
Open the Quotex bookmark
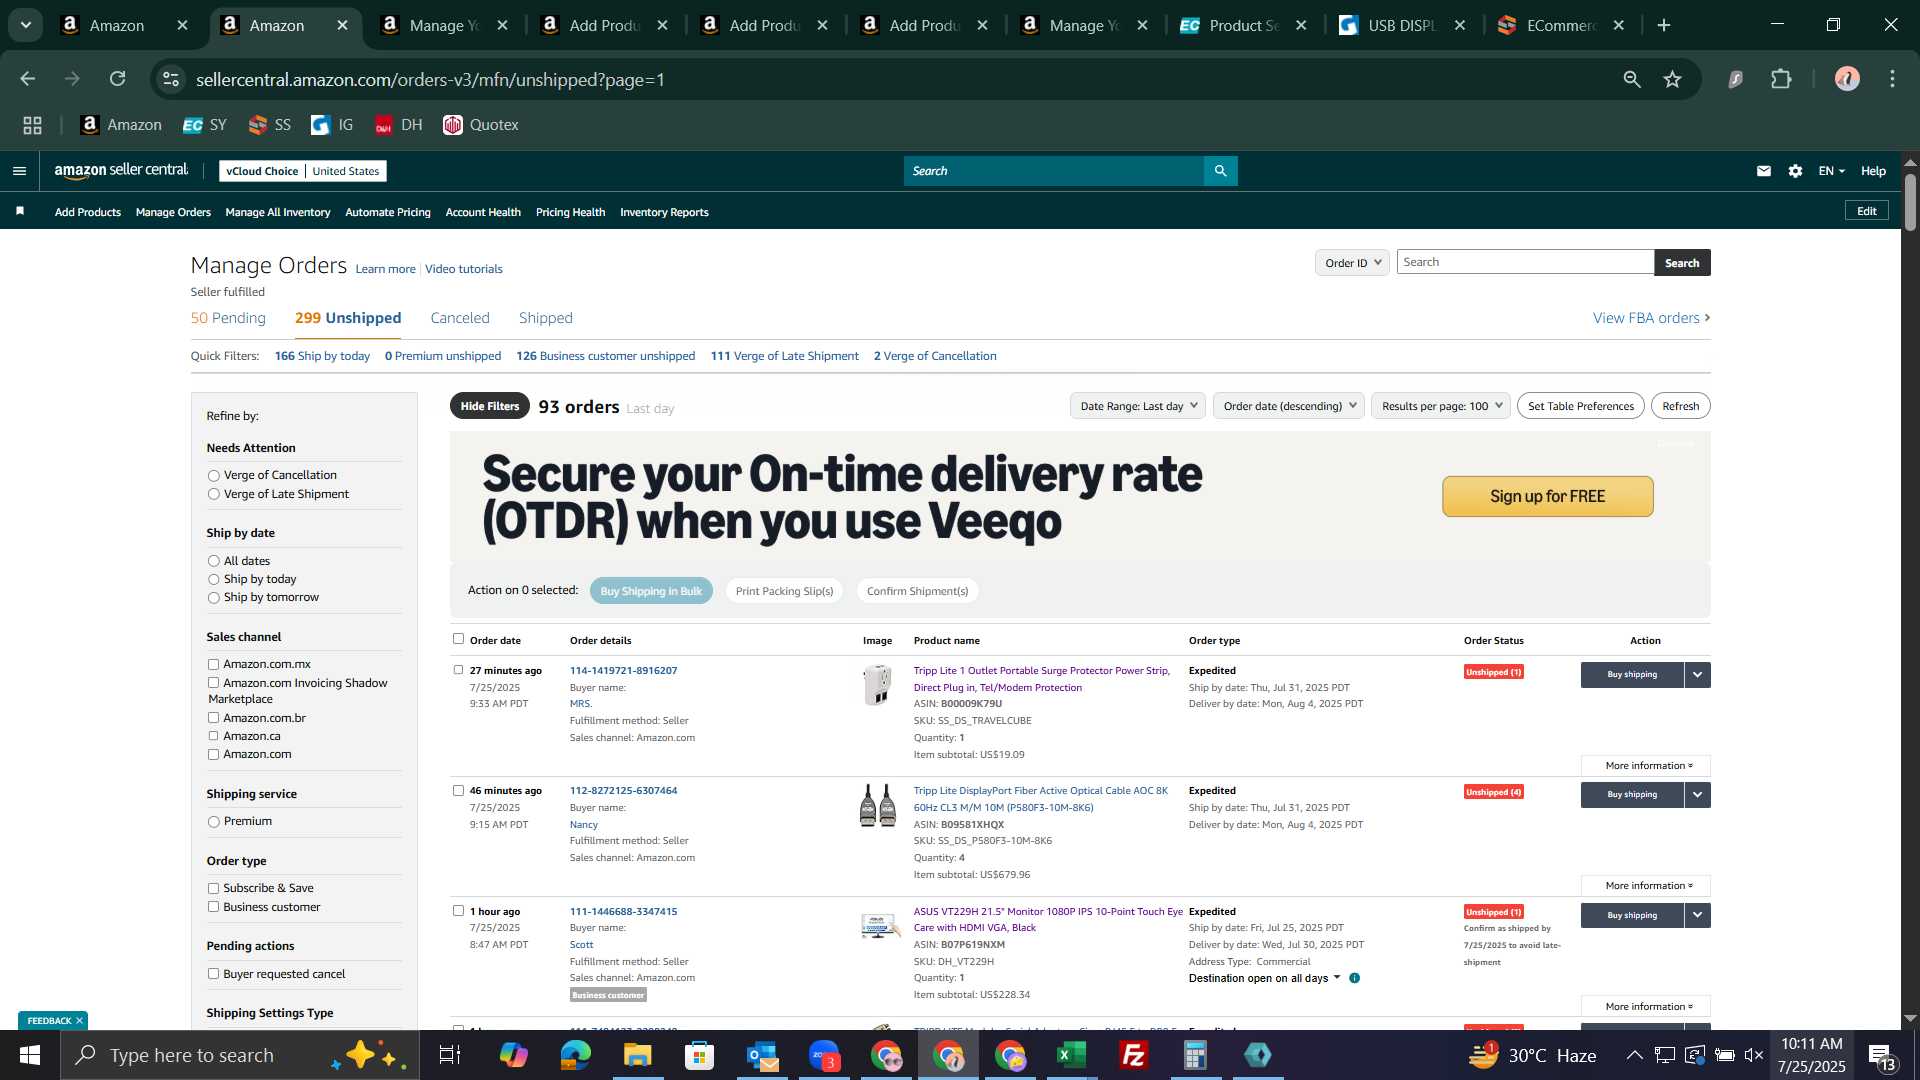tap(481, 125)
